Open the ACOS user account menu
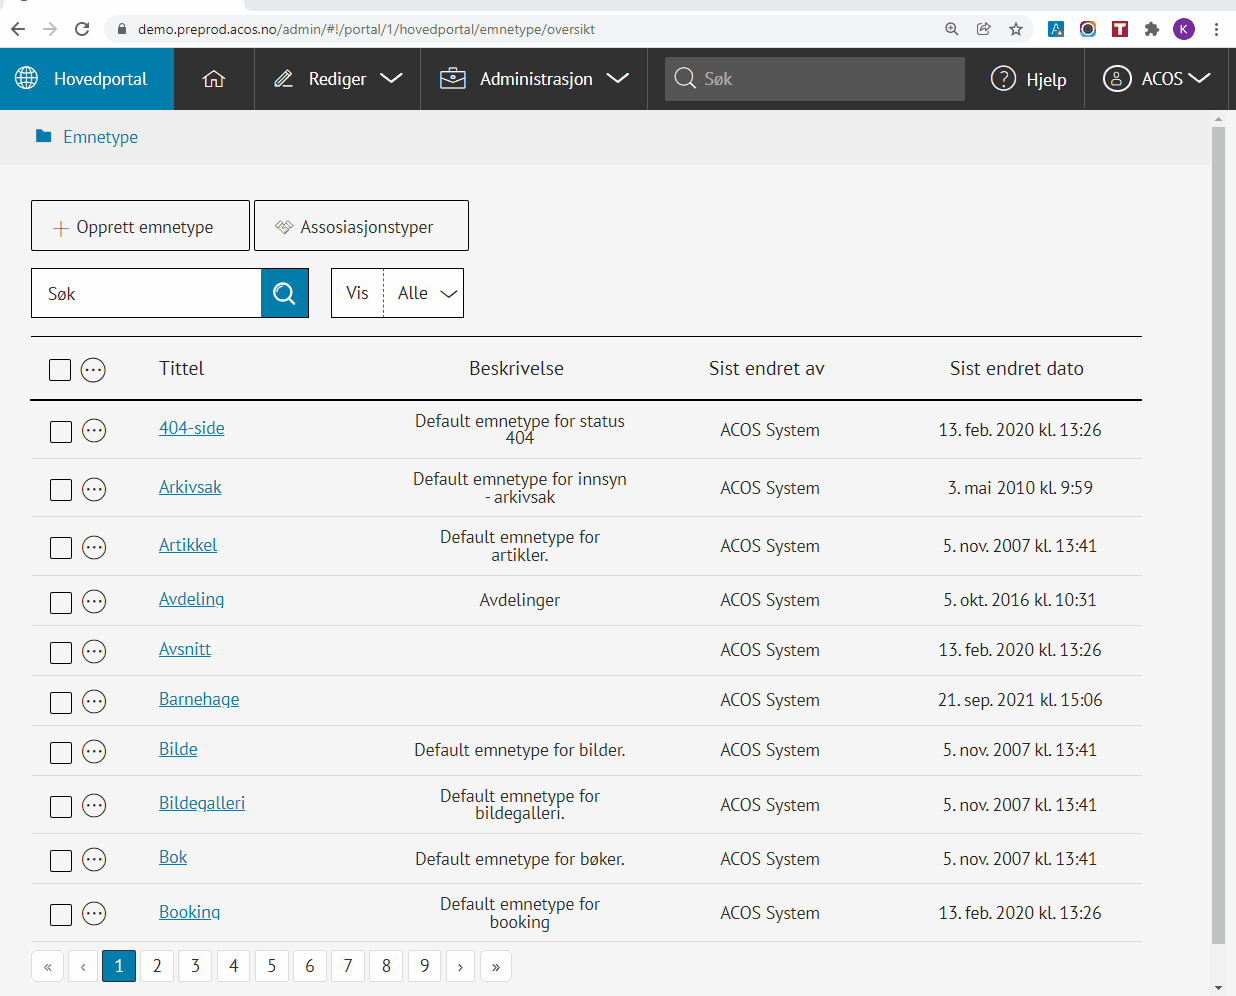 pyautogui.click(x=1157, y=79)
